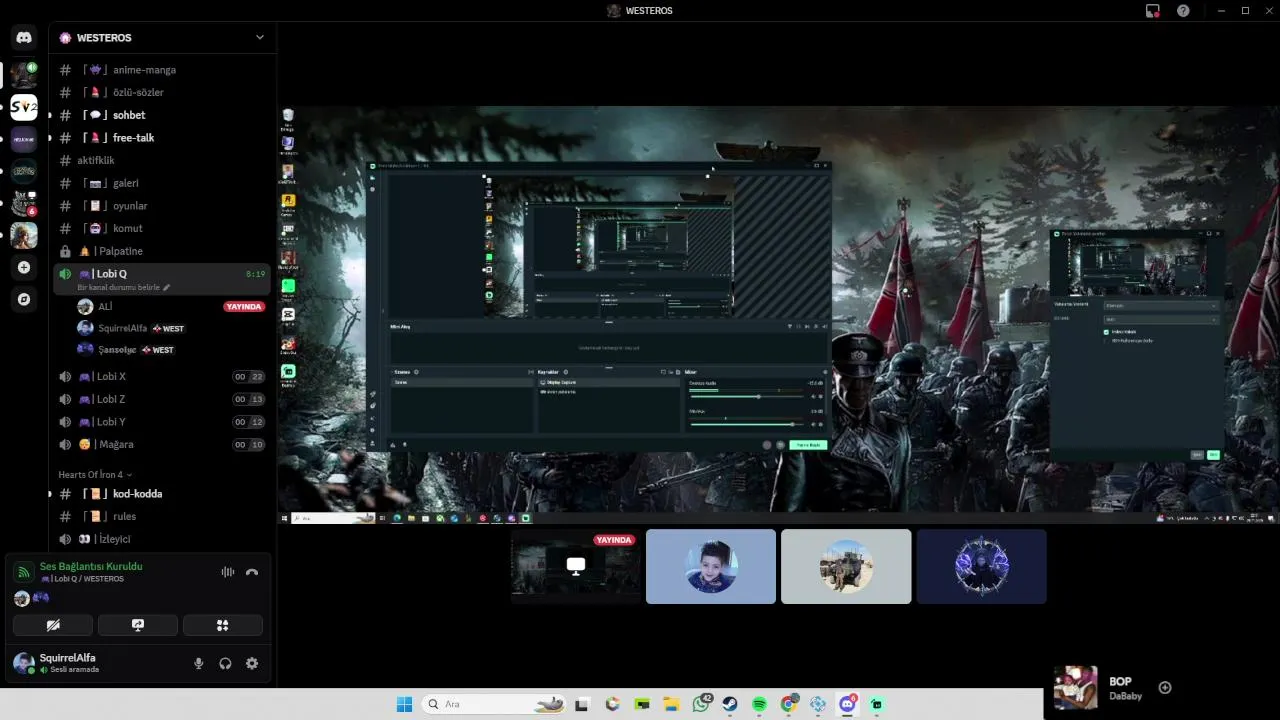1280x720 pixels.
Task: Open the explore servers compass icon
Action: [x=24, y=299]
